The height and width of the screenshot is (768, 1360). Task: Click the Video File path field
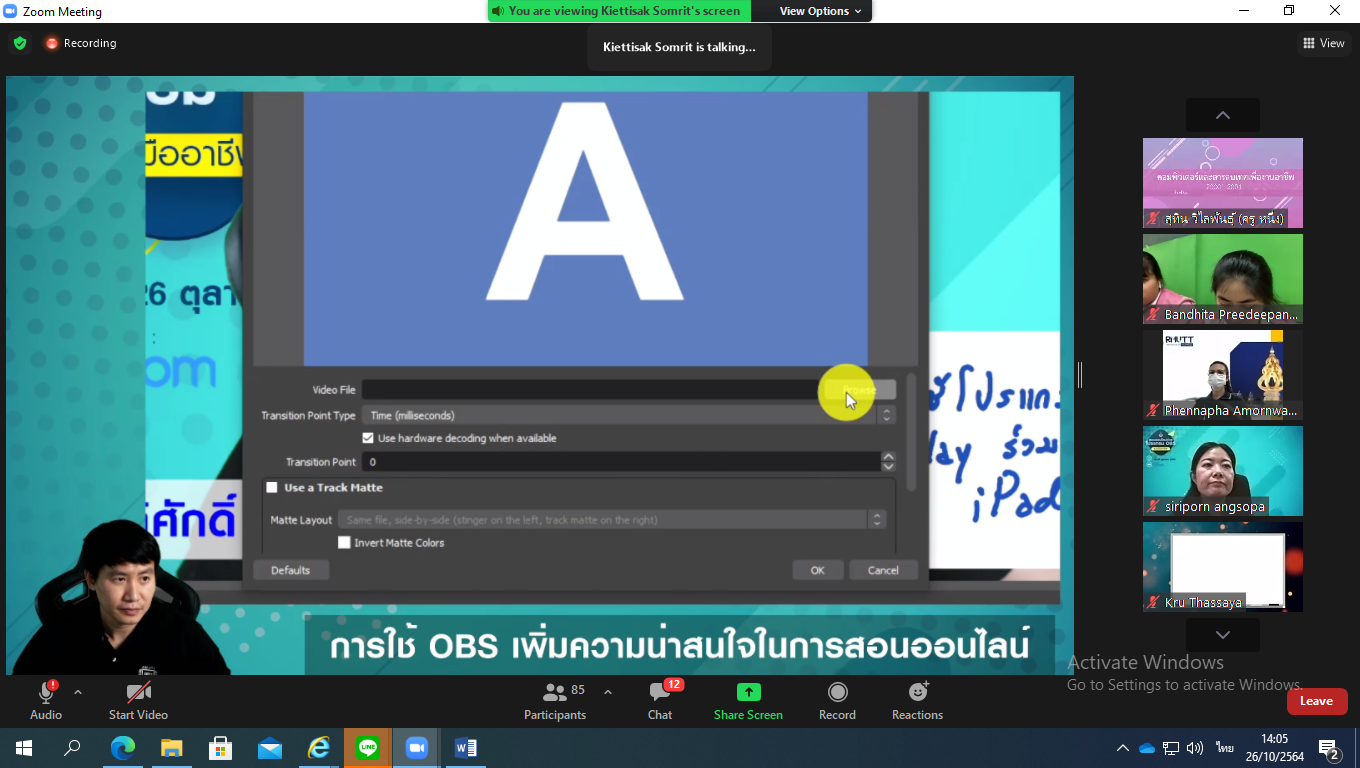590,390
